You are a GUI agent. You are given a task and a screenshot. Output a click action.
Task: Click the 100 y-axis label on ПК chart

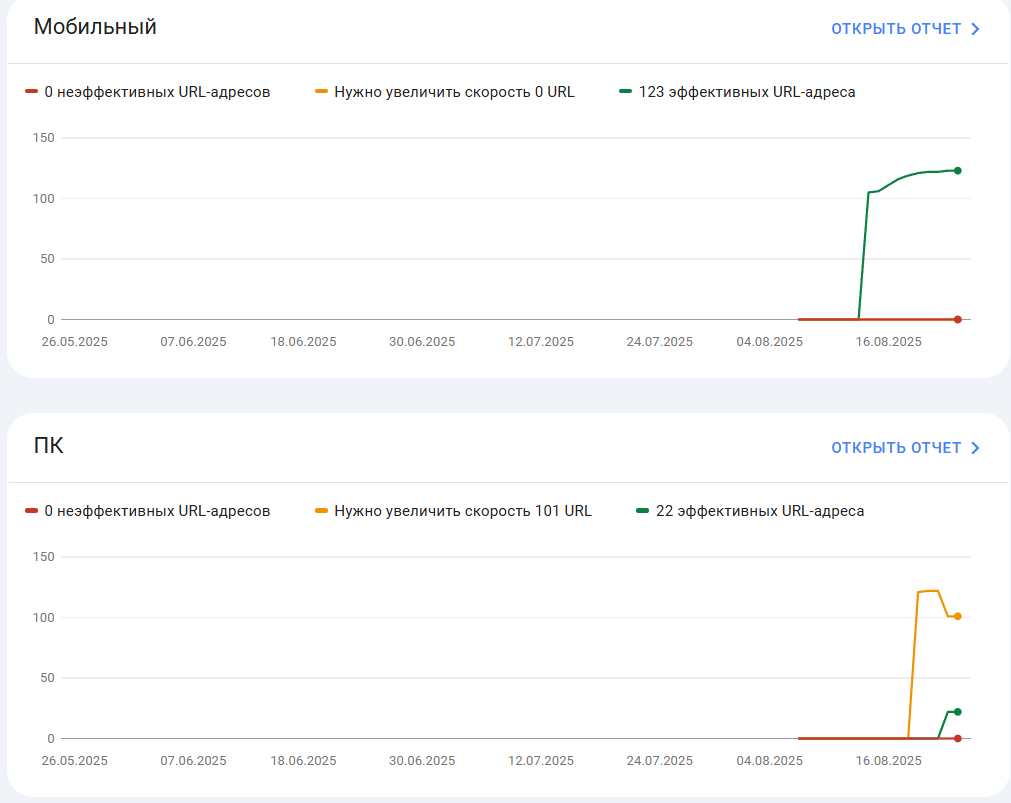tap(44, 617)
